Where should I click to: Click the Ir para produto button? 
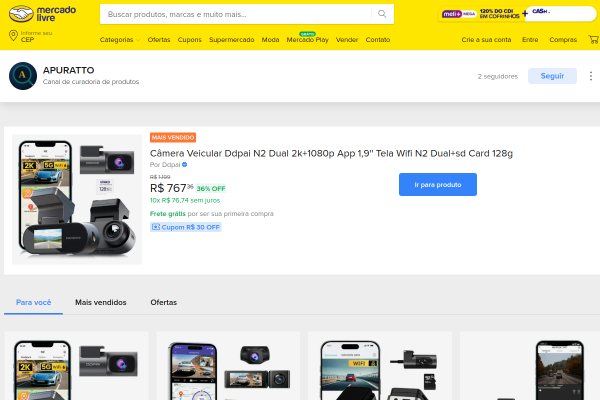[x=438, y=184]
